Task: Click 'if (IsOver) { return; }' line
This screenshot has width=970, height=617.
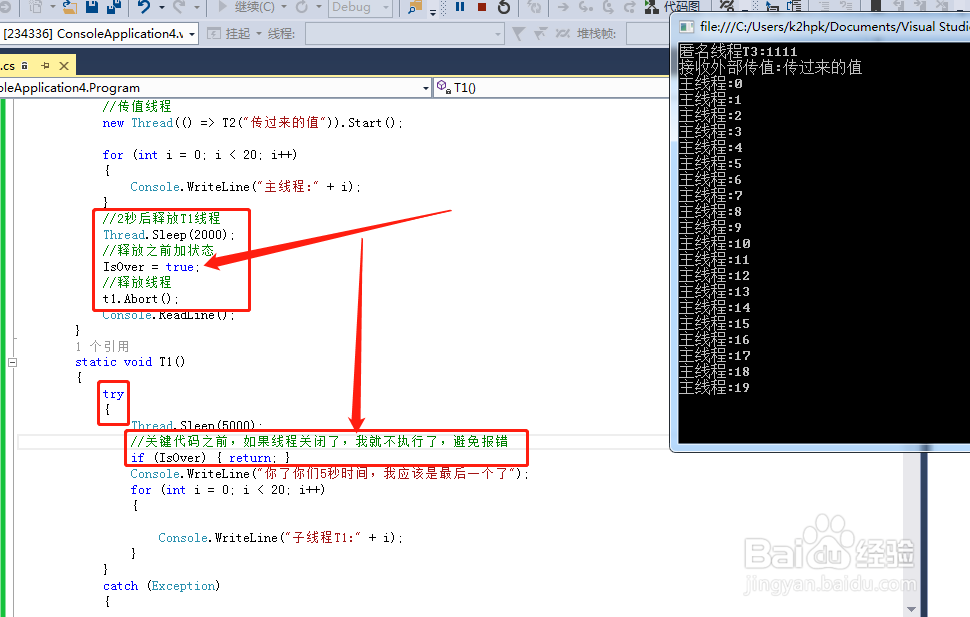Action: (210, 457)
